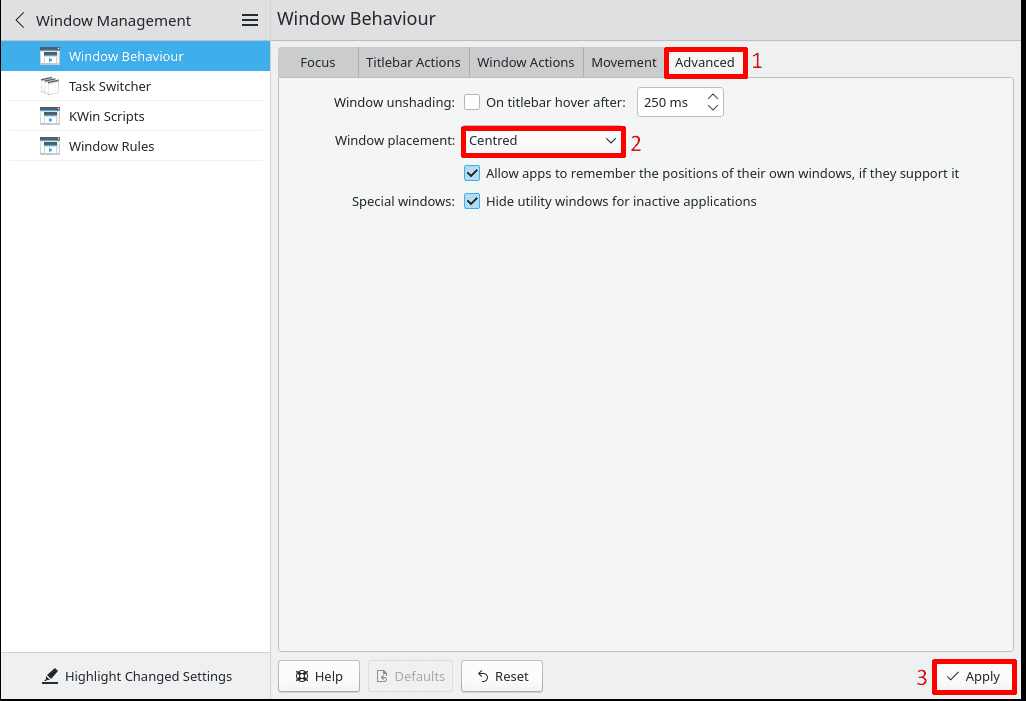
Task: Click Highlight Changed Settings
Action: tap(136, 676)
